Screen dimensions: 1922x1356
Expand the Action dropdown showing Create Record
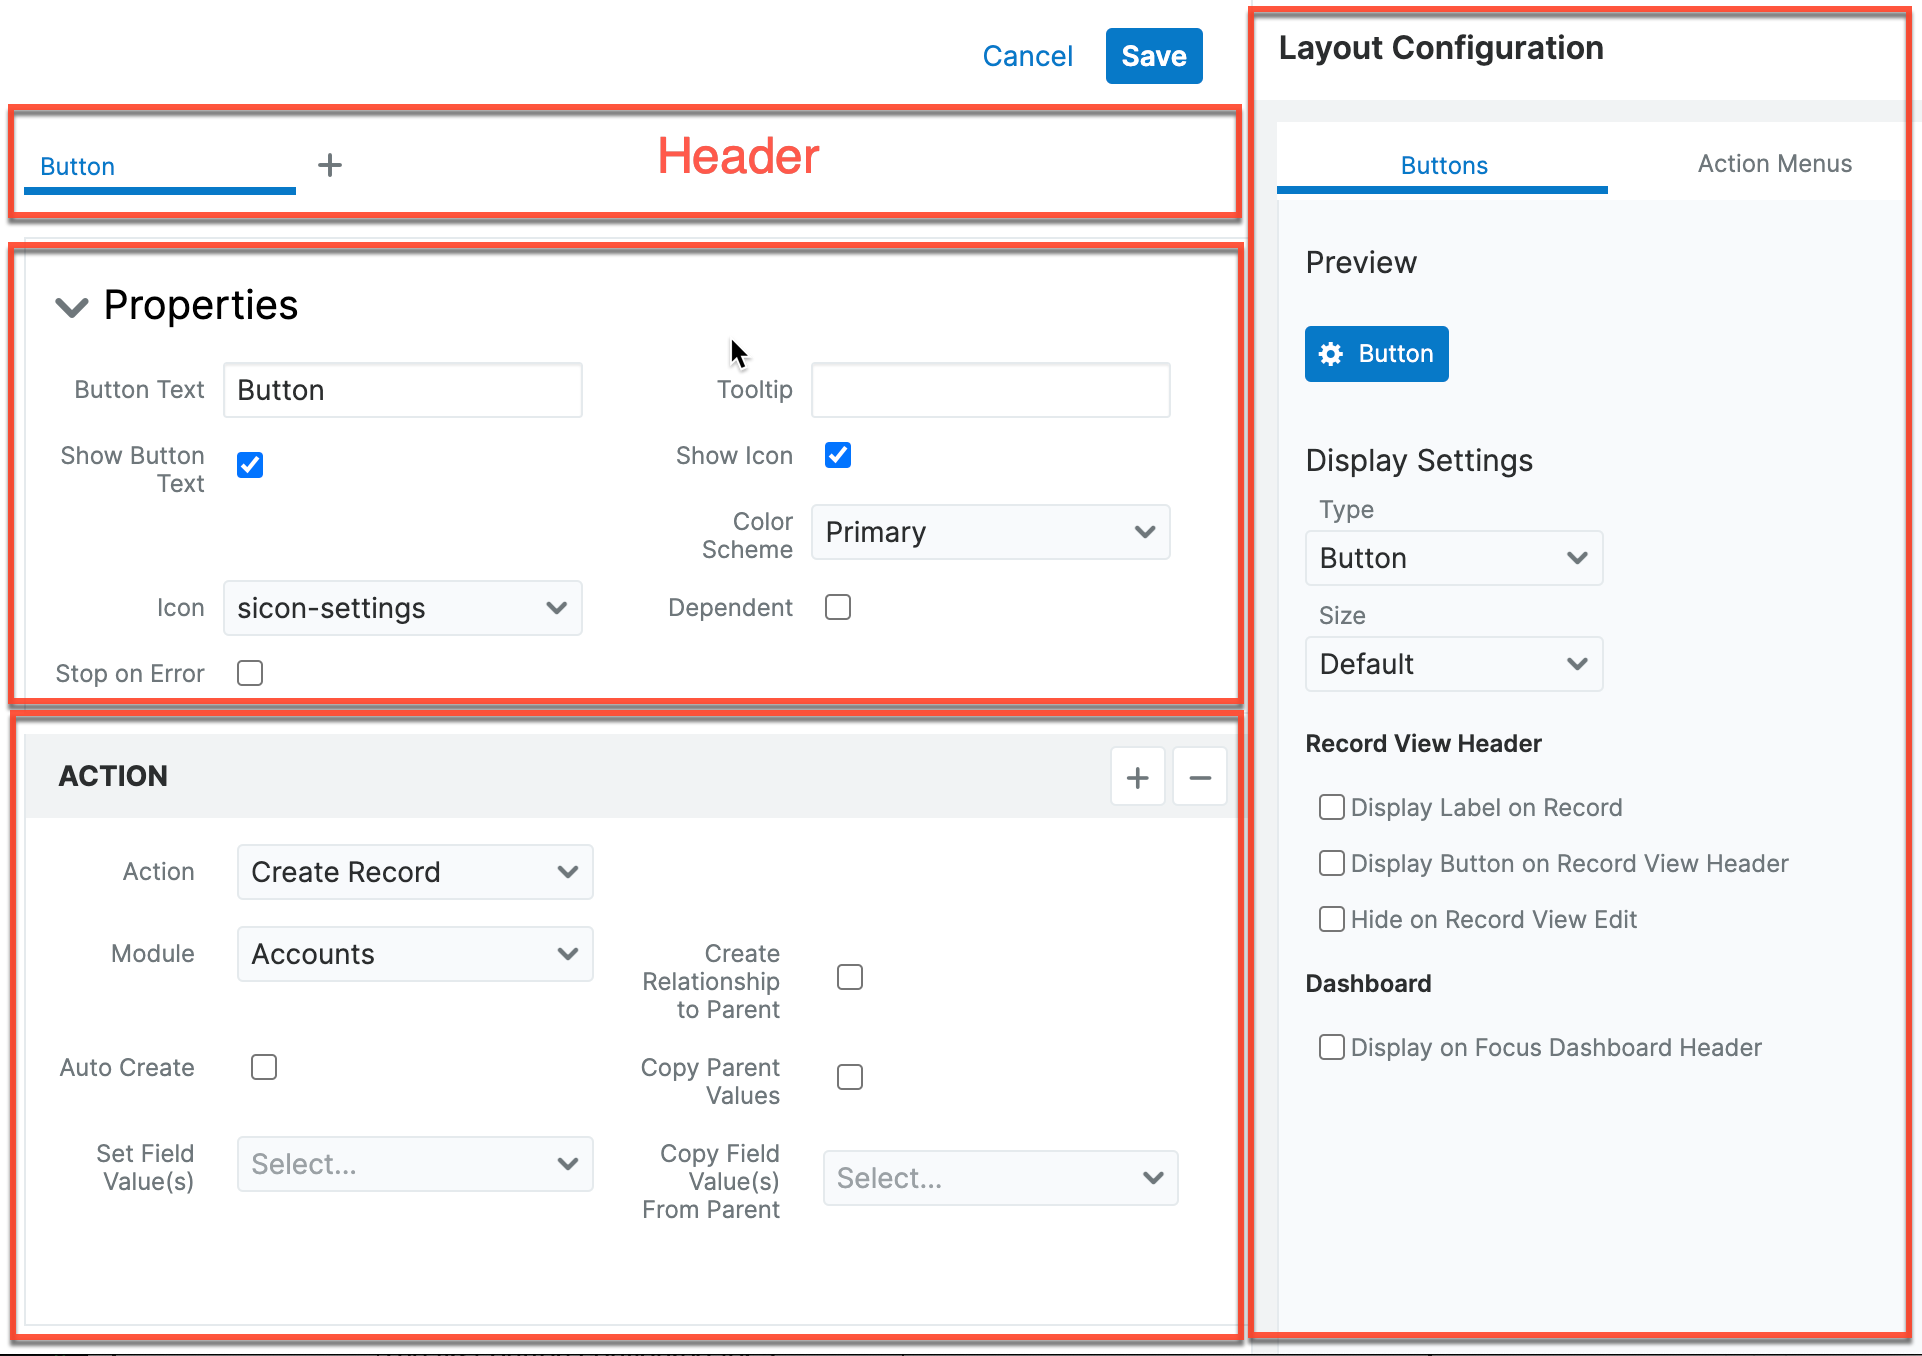tap(415, 872)
